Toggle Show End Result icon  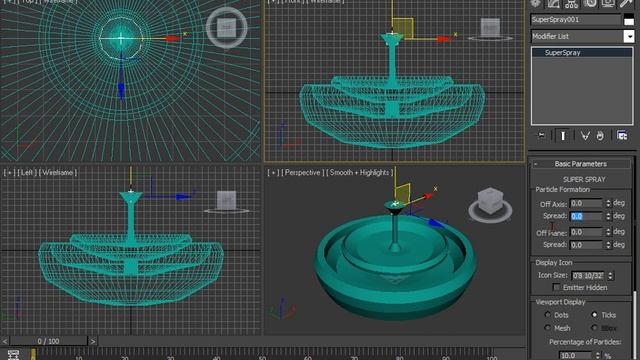[x=563, y=136]
